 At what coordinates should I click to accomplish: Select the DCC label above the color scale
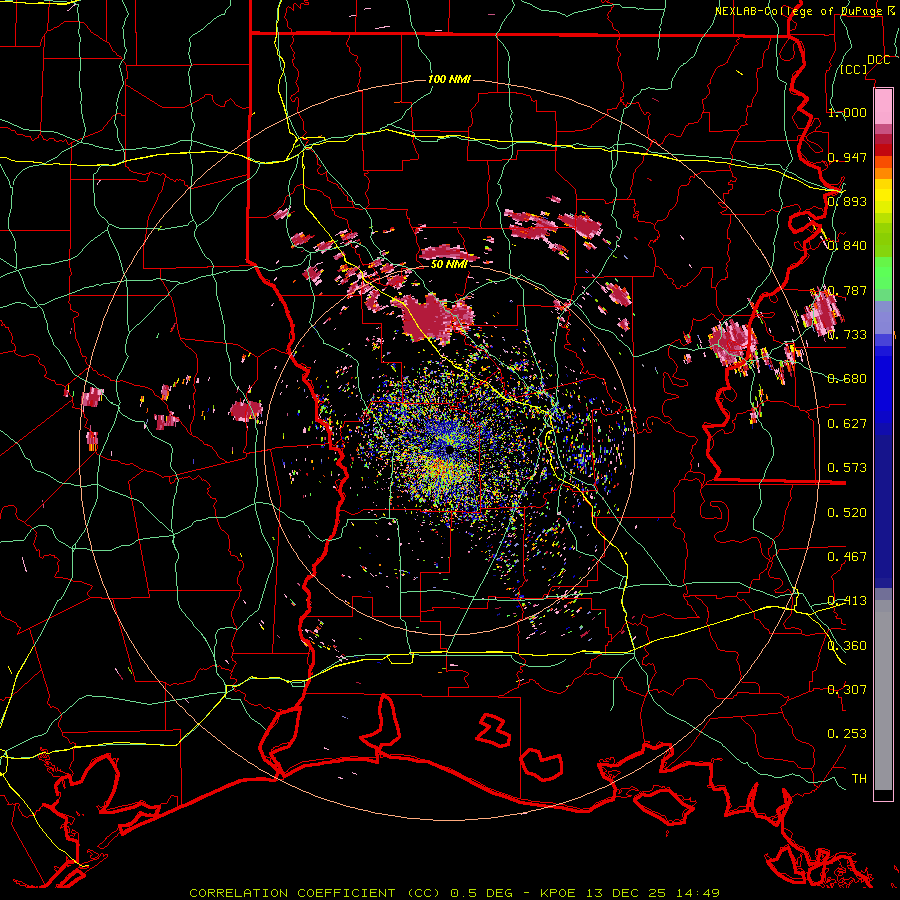(x=878, y=60)
